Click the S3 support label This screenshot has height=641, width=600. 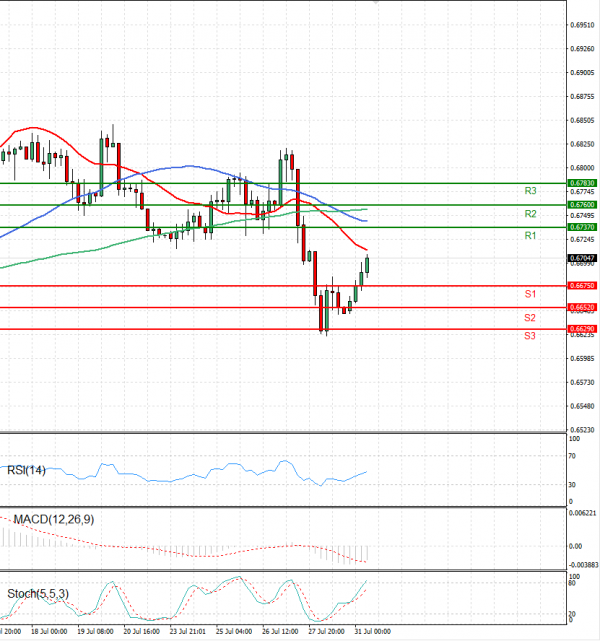pyautogui.click(x=530, y=336)
